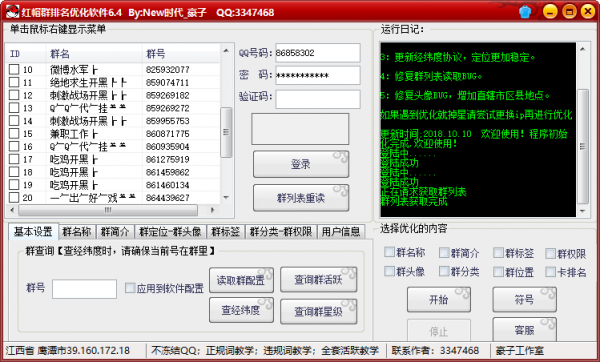
Task: Click status bar IP 39.160.172.18 text
Action: (x=98, y=351)
